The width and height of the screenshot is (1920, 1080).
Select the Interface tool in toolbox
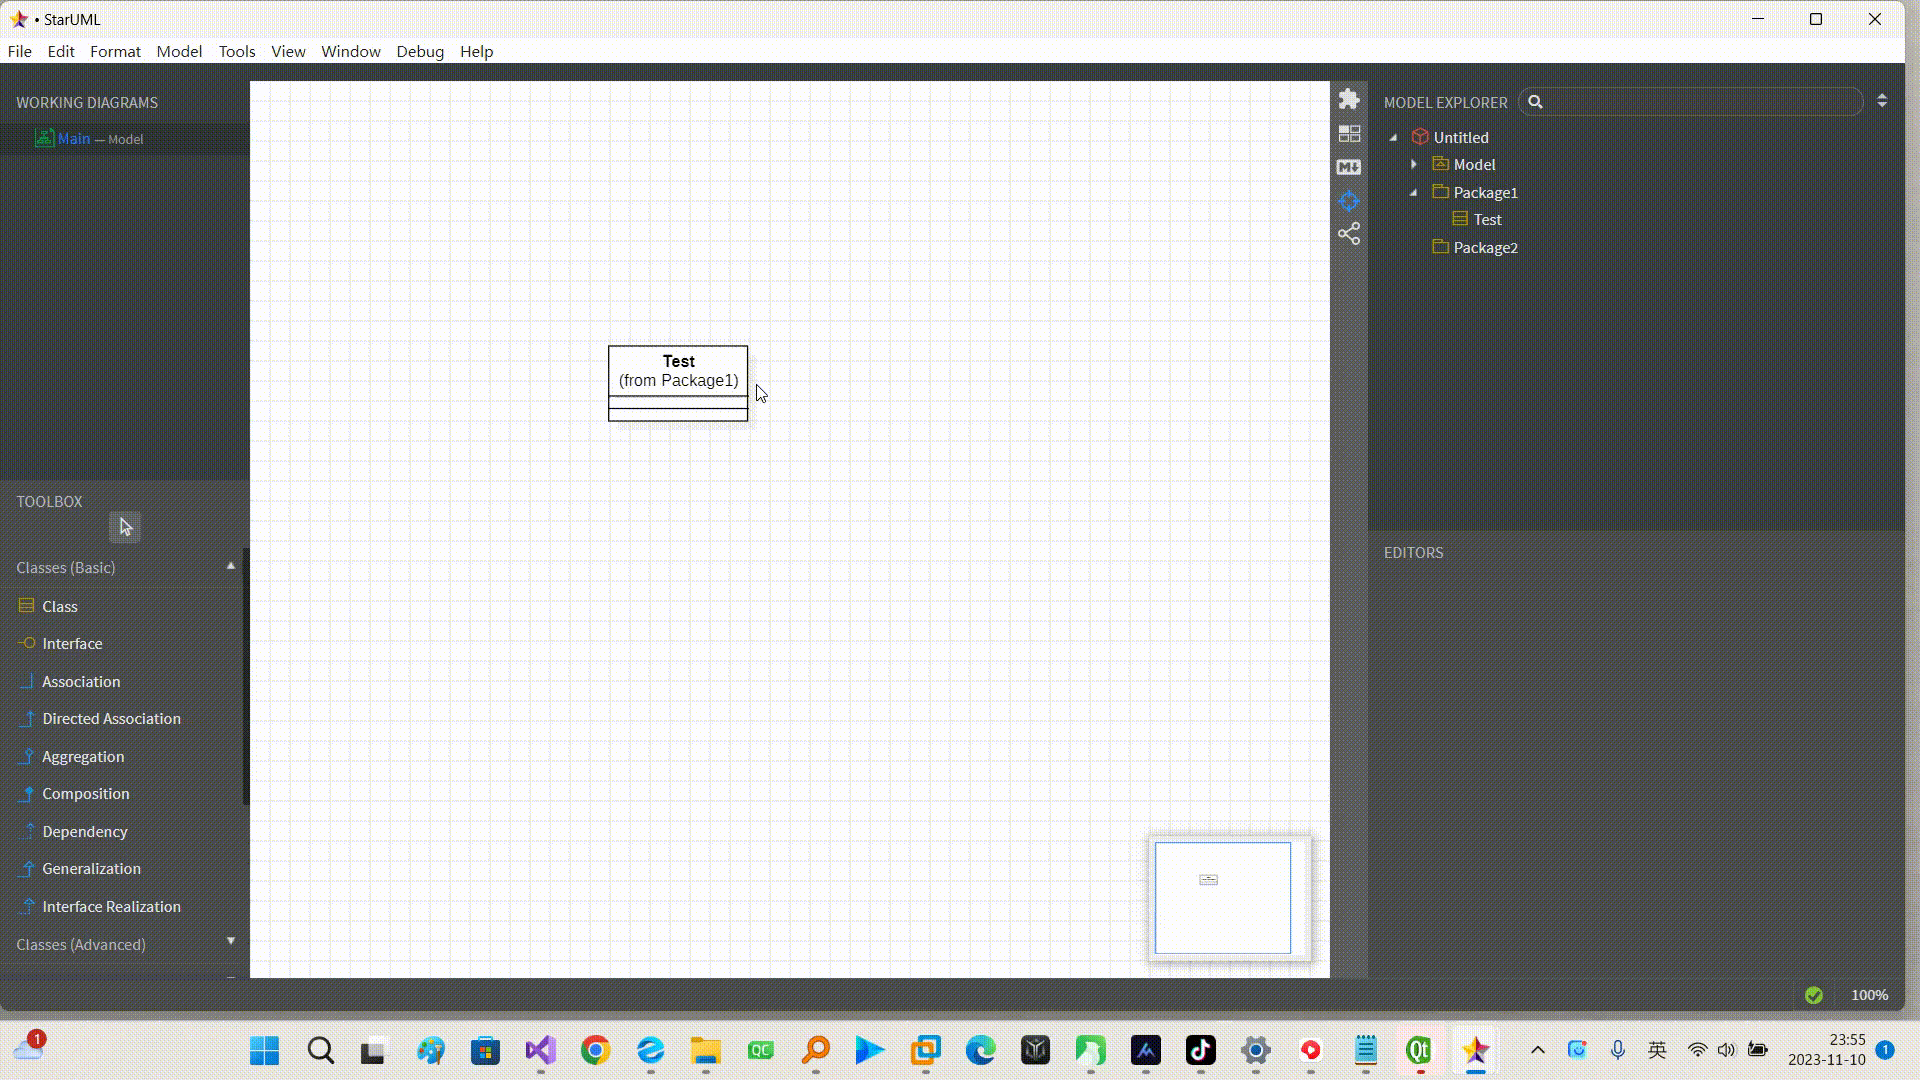click(x=72, y=644)
